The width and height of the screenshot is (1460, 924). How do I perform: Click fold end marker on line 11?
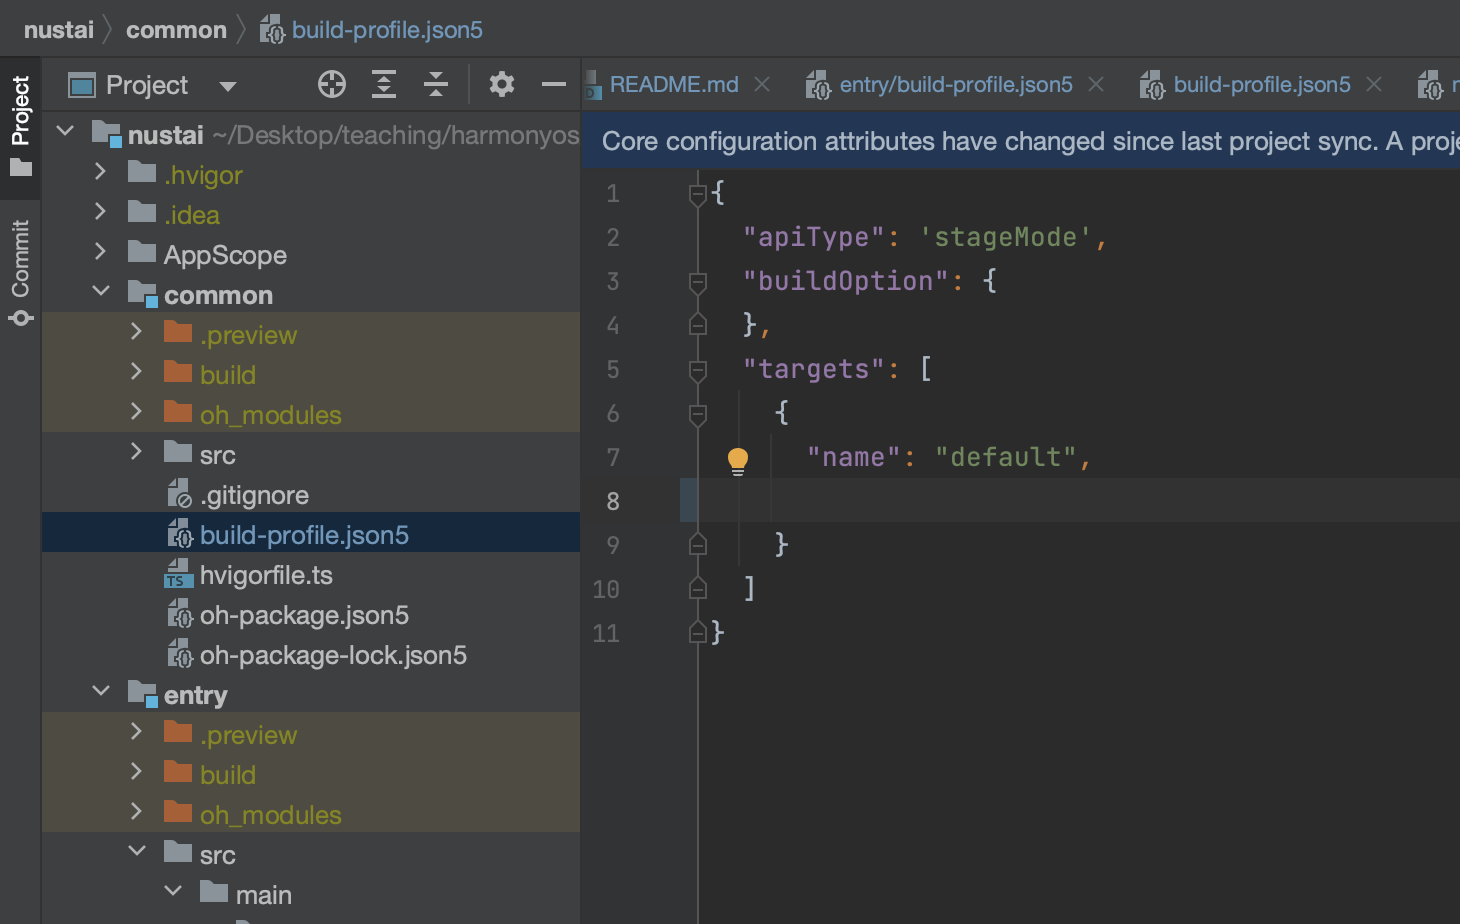pyautogui.click(x=698, y=632)
